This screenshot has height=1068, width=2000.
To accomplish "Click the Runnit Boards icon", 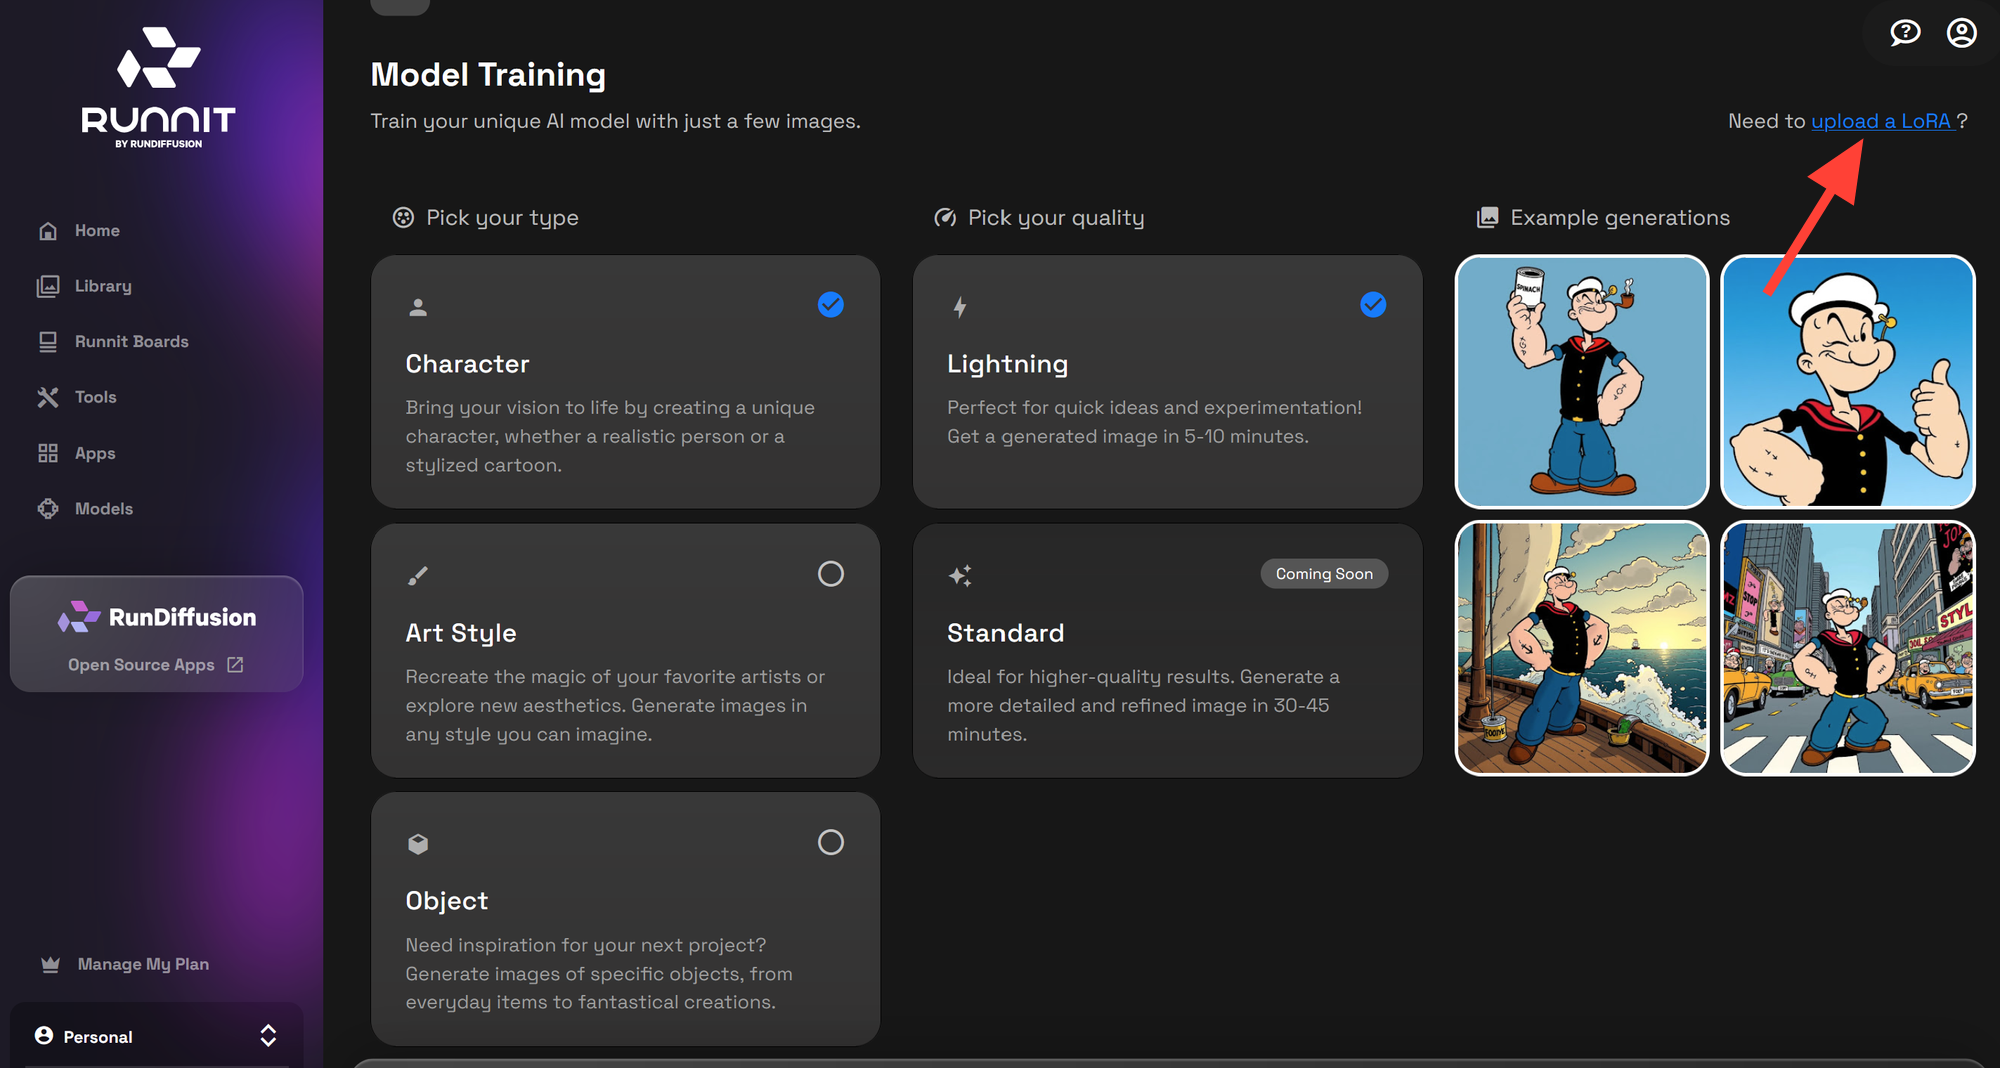I will 48,342.
